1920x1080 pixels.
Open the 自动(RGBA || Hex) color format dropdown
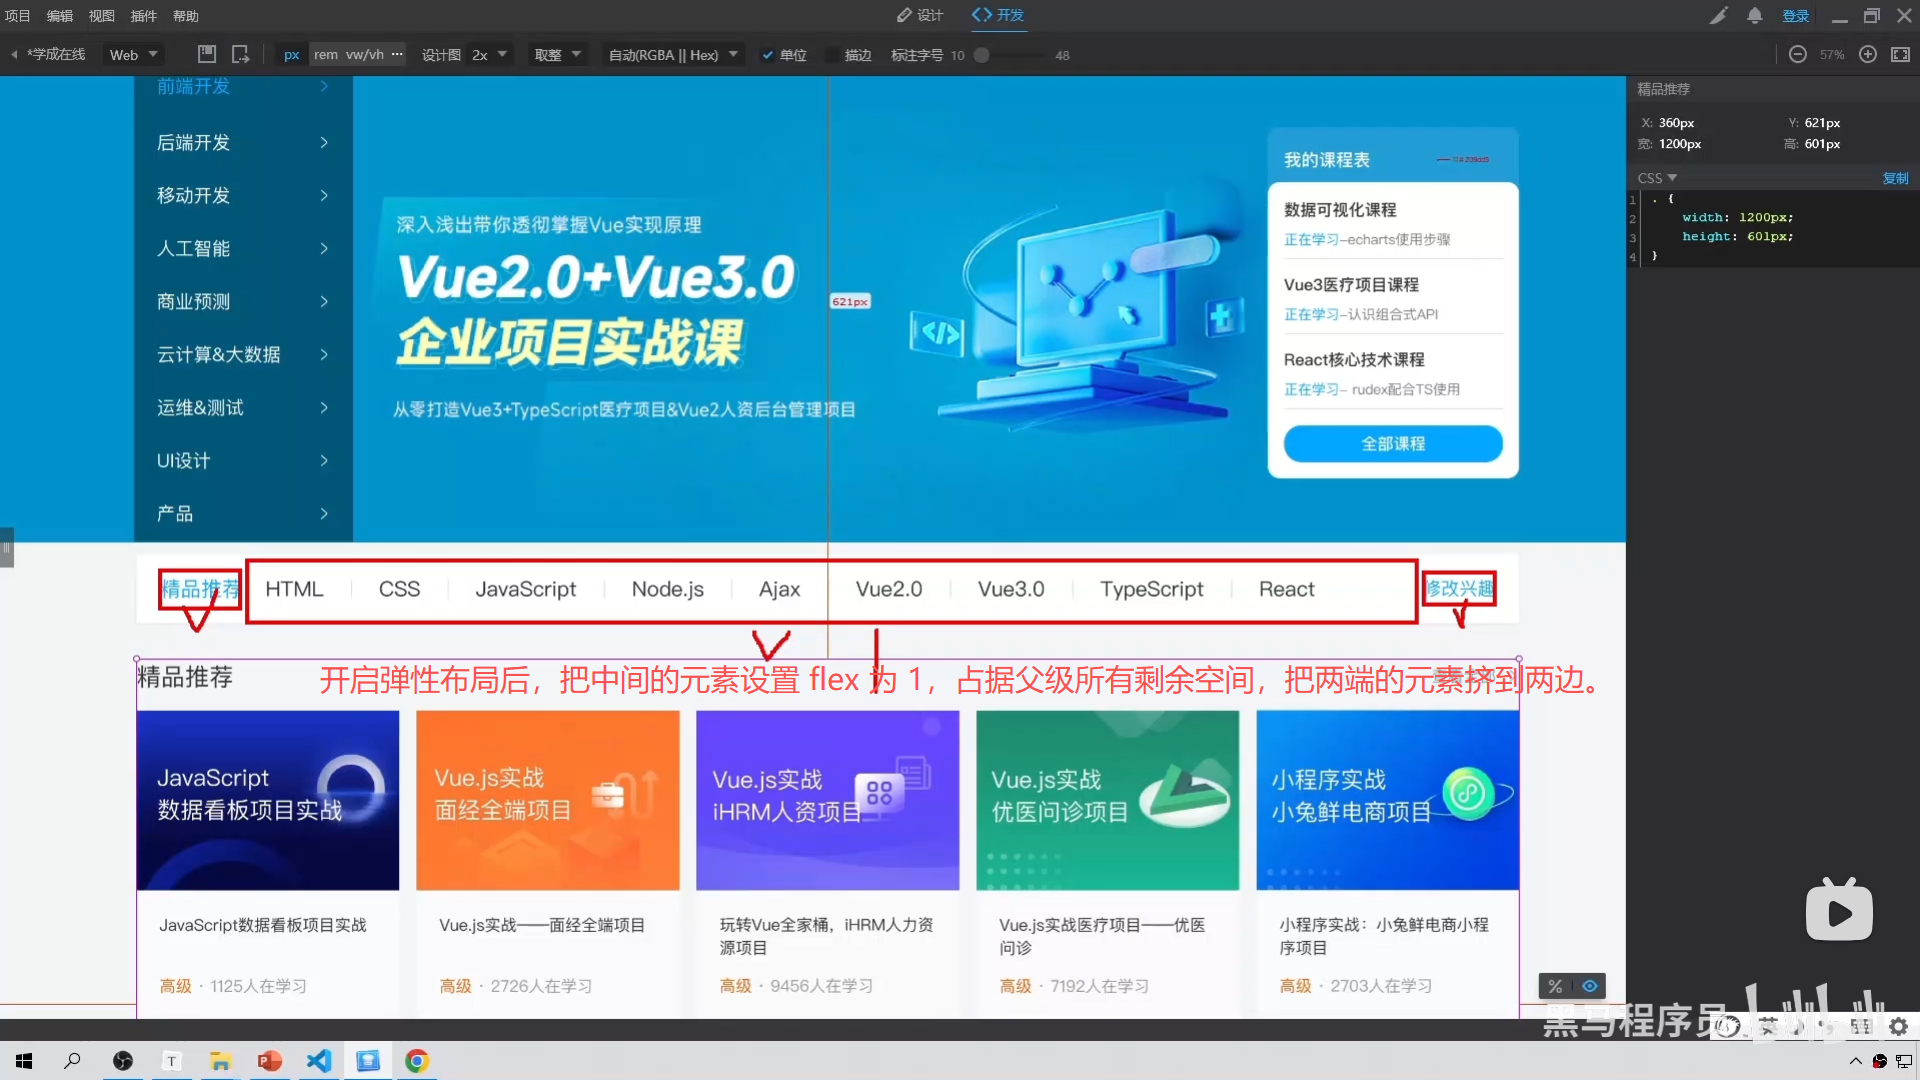pos(673,55)
